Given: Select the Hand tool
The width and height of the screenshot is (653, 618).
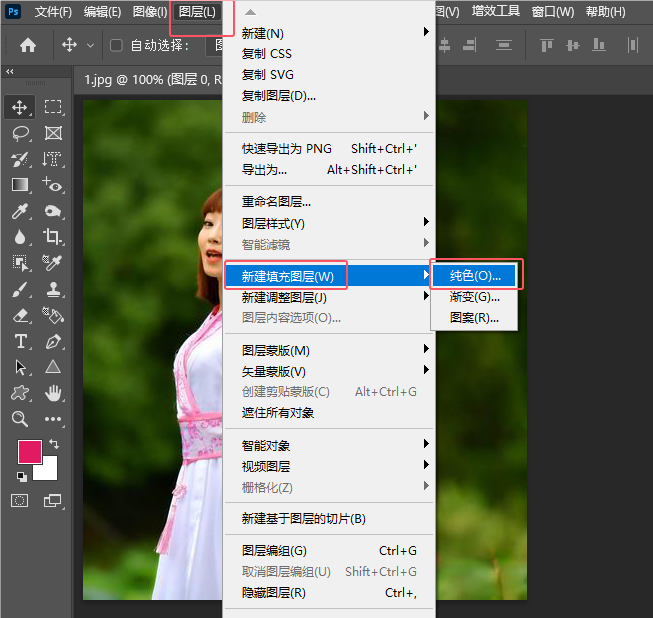Looking at the screenshot, I should 53,393.
